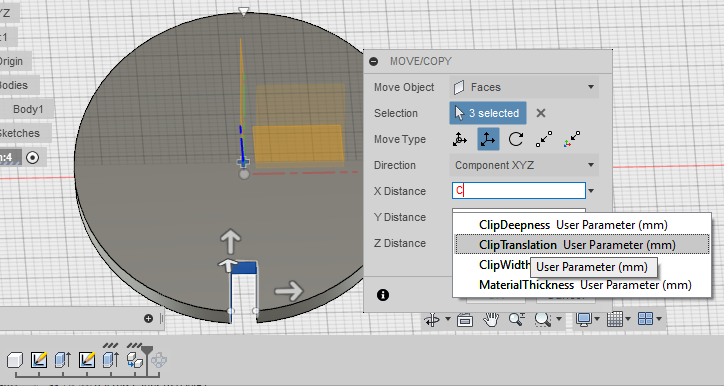Select the second sketch feature in the timeline
The height and width of the screenshot is (386, 724).
pos(87,360)
